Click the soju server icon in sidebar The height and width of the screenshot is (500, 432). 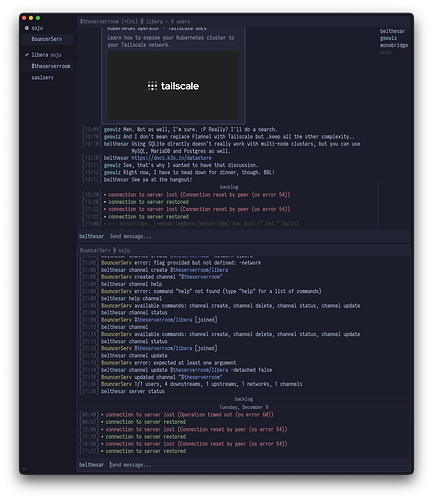click(x=27, y=28)
